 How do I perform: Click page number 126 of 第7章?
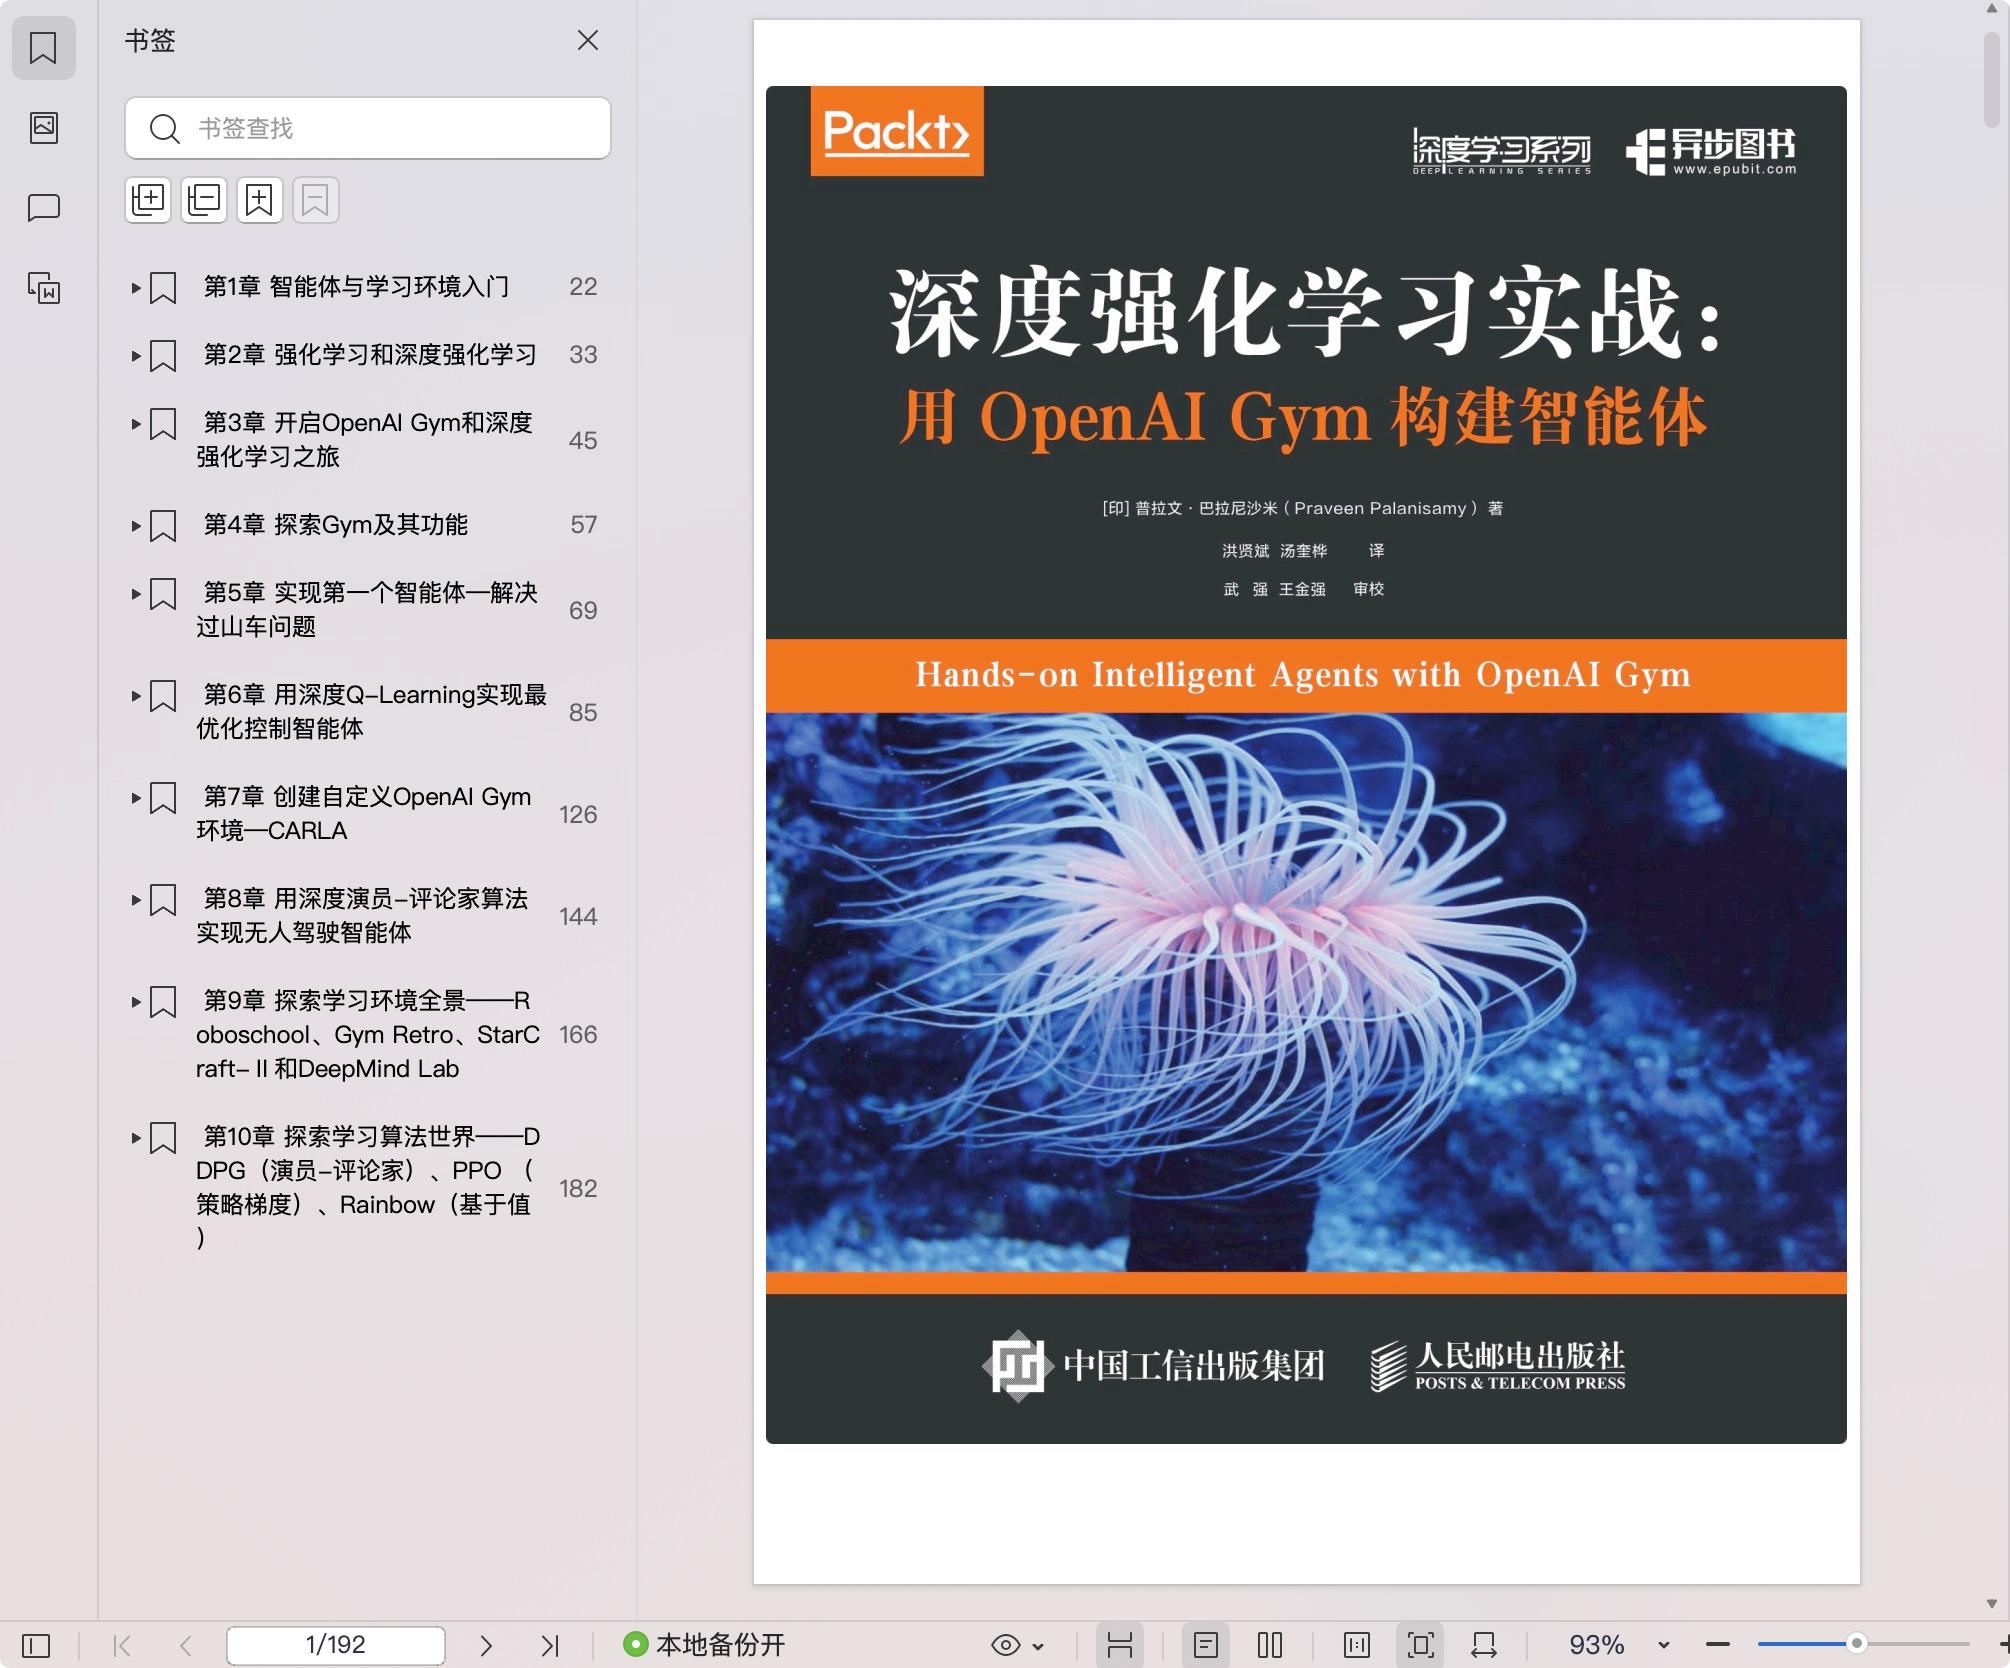(x=578, y=815)
